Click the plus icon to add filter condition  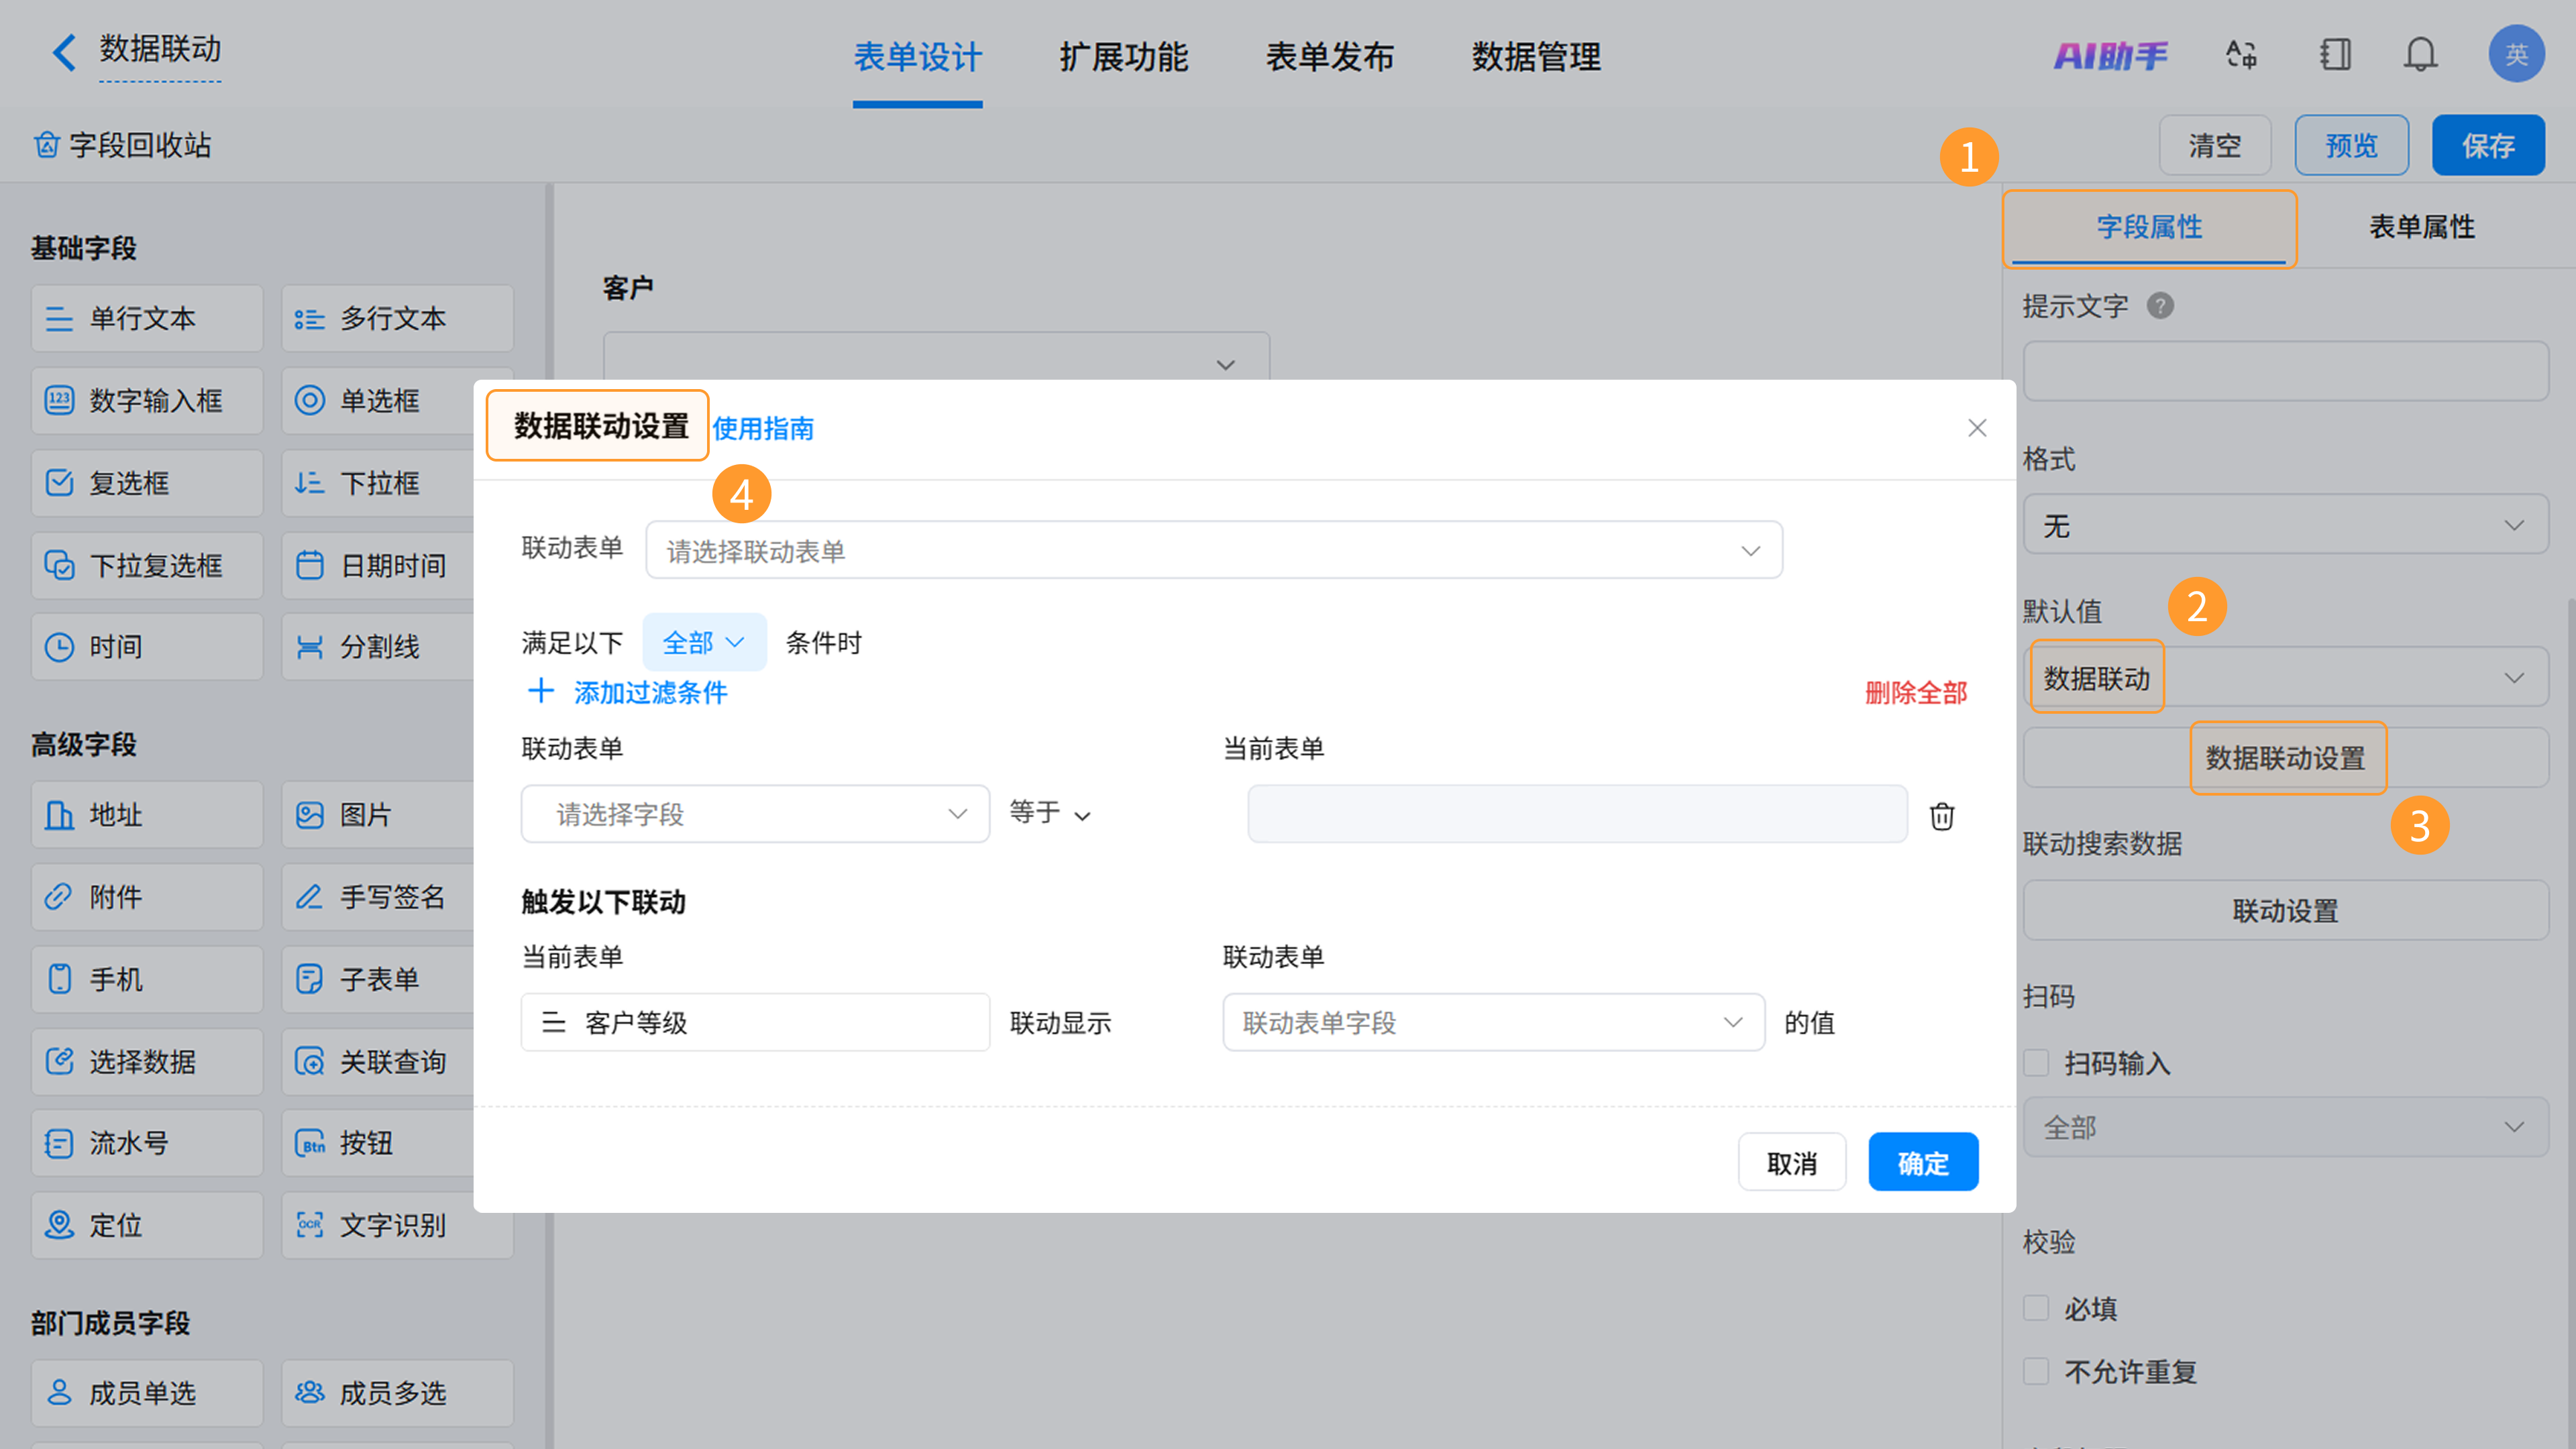coord(541,691)
